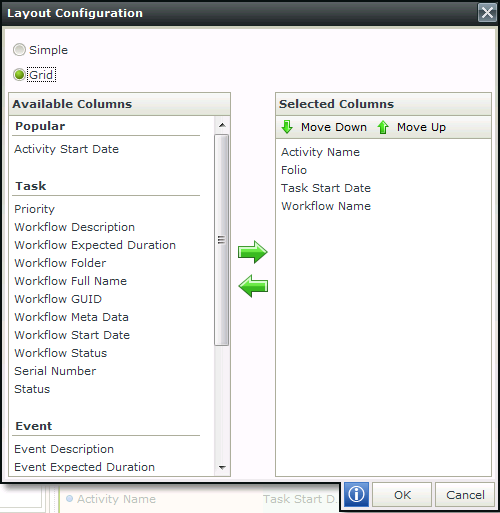This screenshot has height=513, width=500.
Task: Select Folio in Selected Columns
Action: [294, 170]
